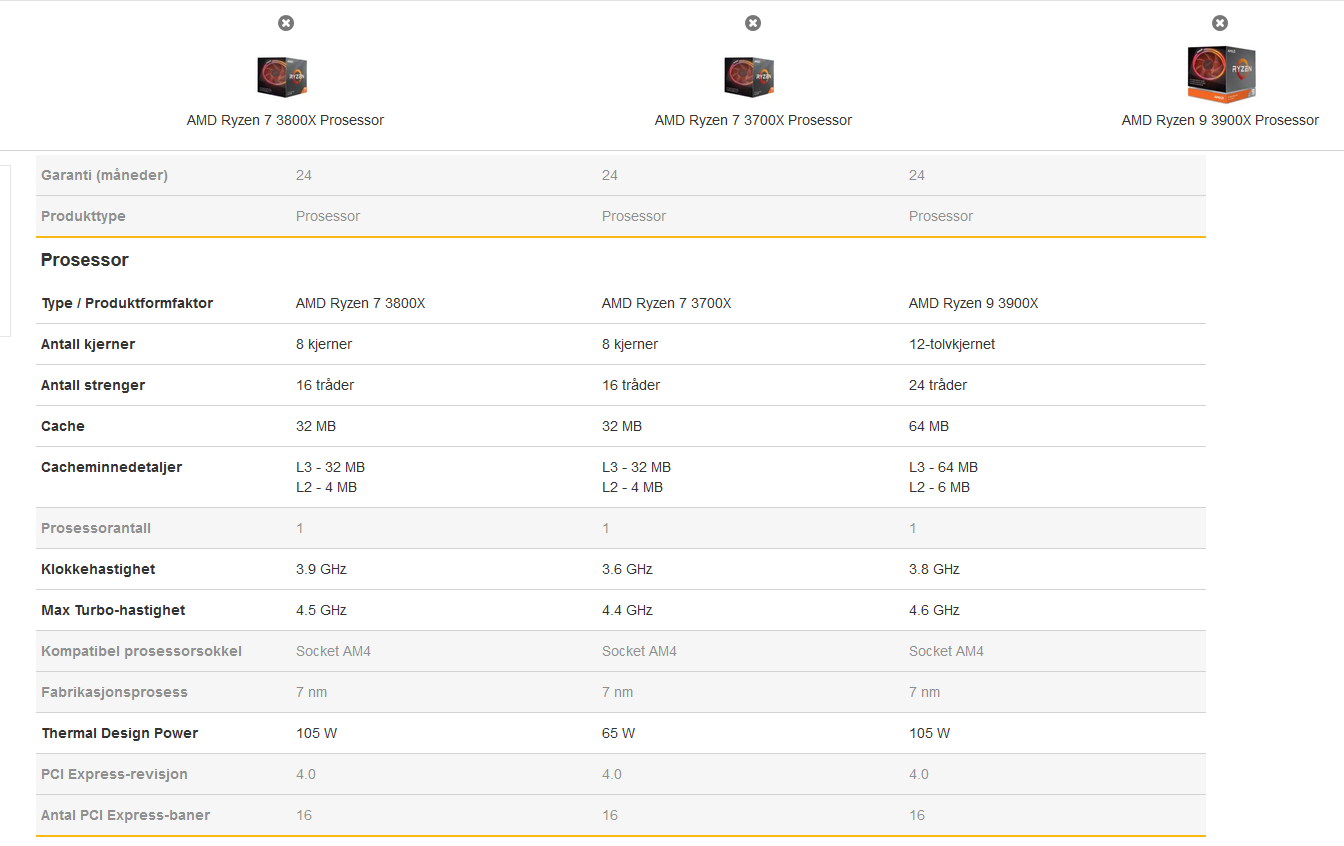Select the Antall kjerner row label
The image size is (1344, 846).
(x=88, y=344)
